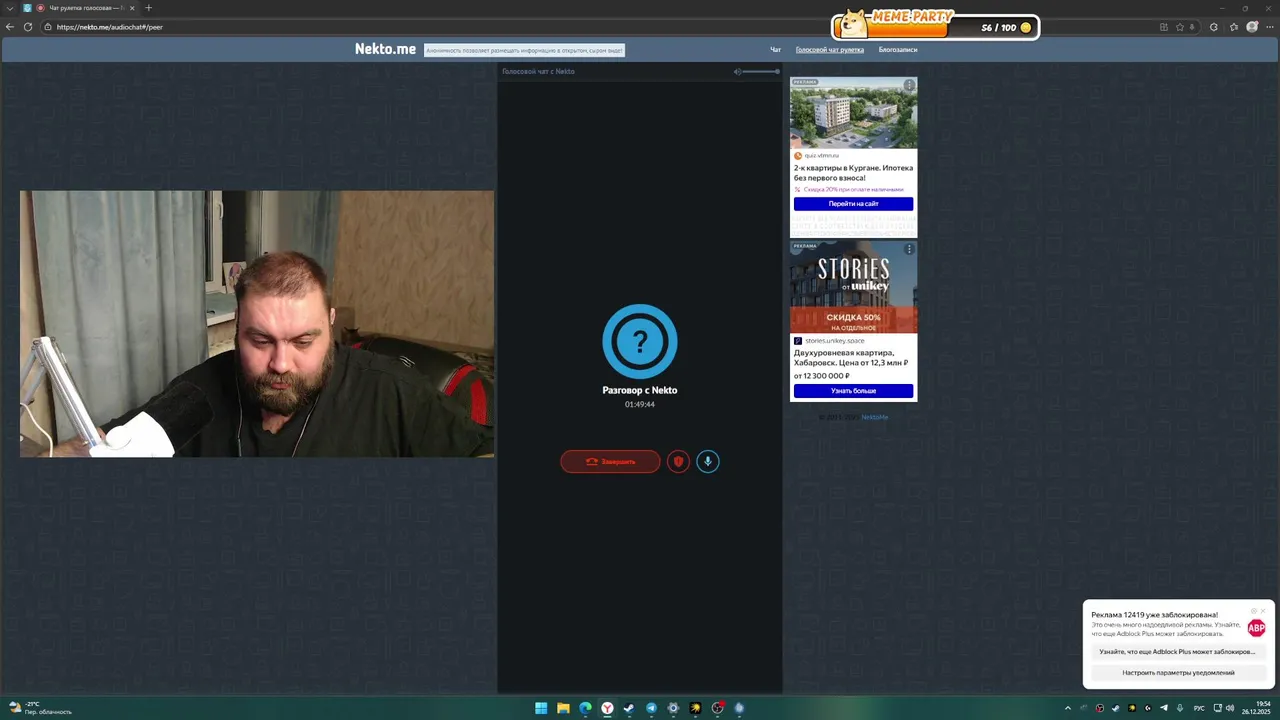Click the STORIES от unikey ad banner image
Screen dimensions: 1280x720
coord(853,287)
